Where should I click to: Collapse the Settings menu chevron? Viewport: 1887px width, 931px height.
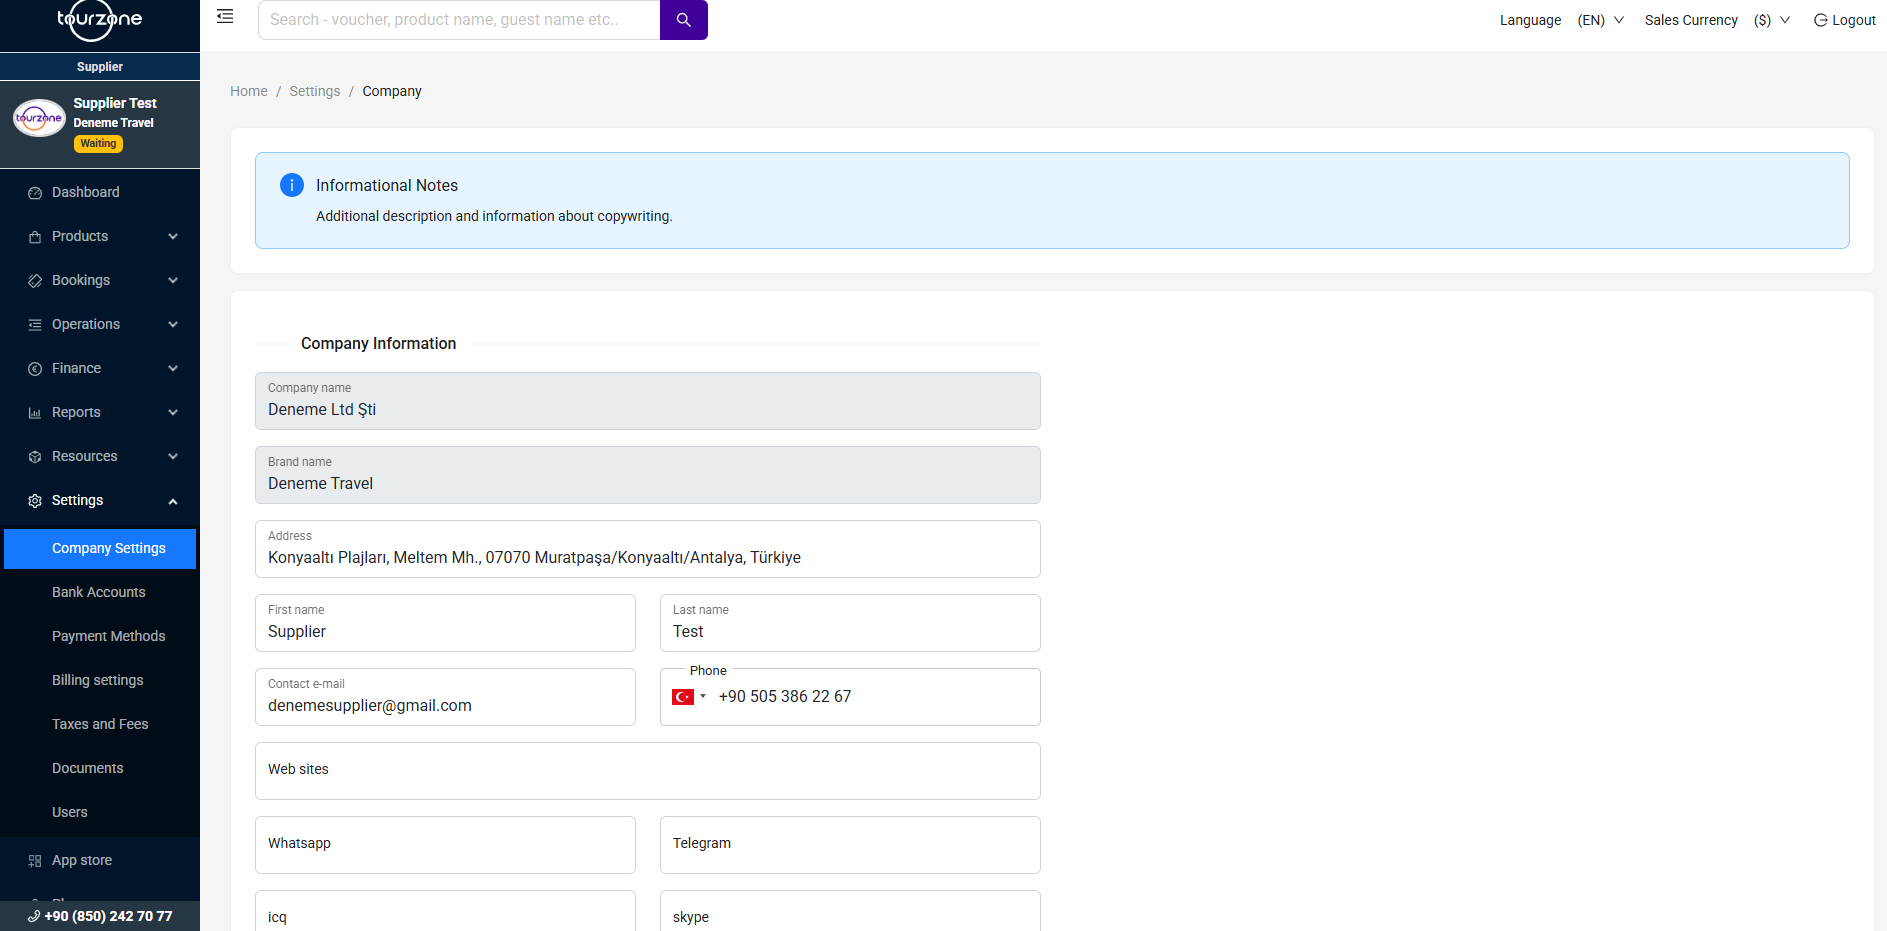[173, 501]
